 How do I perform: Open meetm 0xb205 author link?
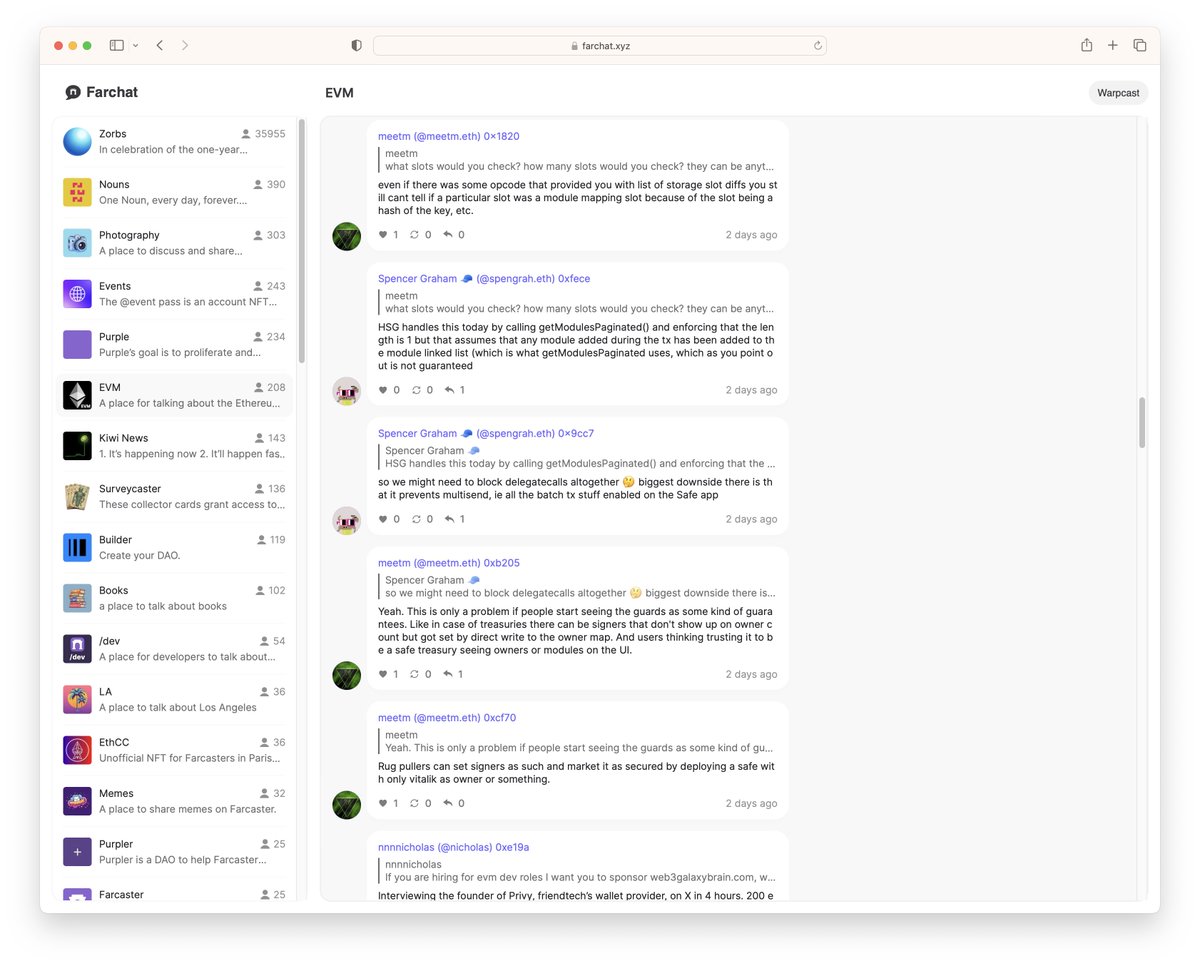coord(449,563)
